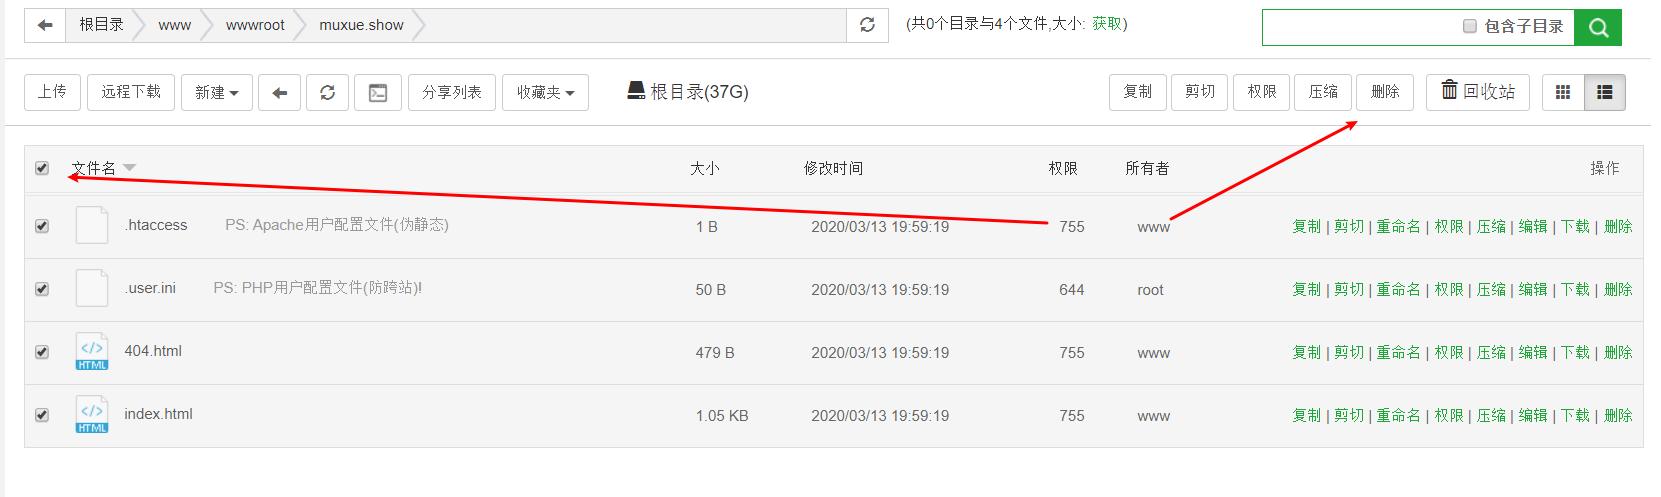Click the 上传 button
1661x497 pixels.
pyautogui.click(x=52, y=92)
